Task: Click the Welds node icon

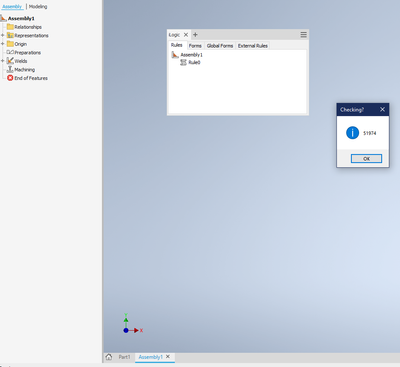Action: (10, 61)
